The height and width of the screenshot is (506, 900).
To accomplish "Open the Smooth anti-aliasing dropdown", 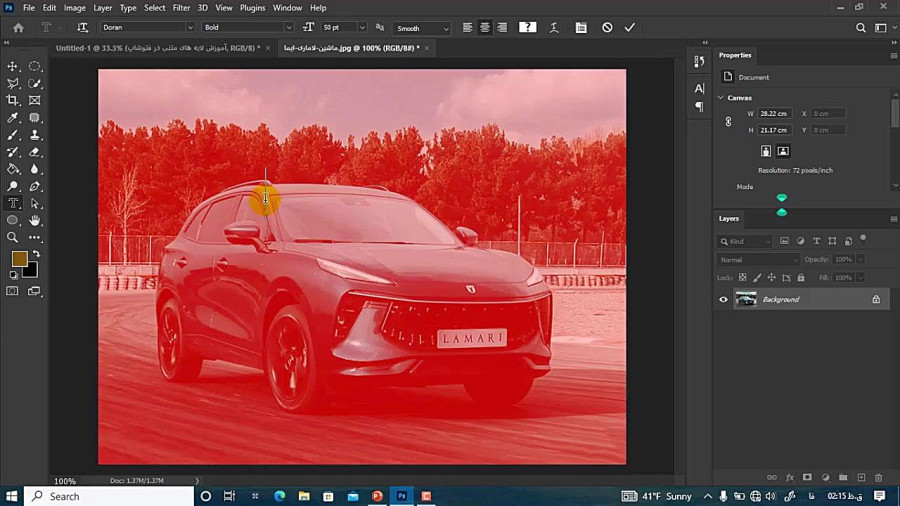I will click(445, 28).
